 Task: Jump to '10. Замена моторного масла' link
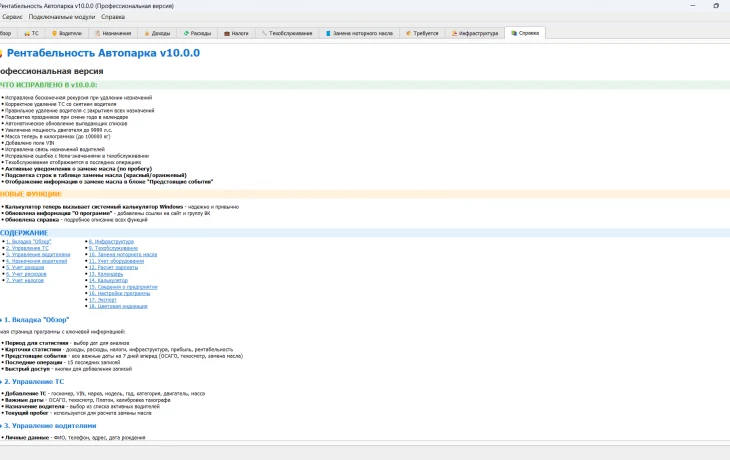click(123, 255)
